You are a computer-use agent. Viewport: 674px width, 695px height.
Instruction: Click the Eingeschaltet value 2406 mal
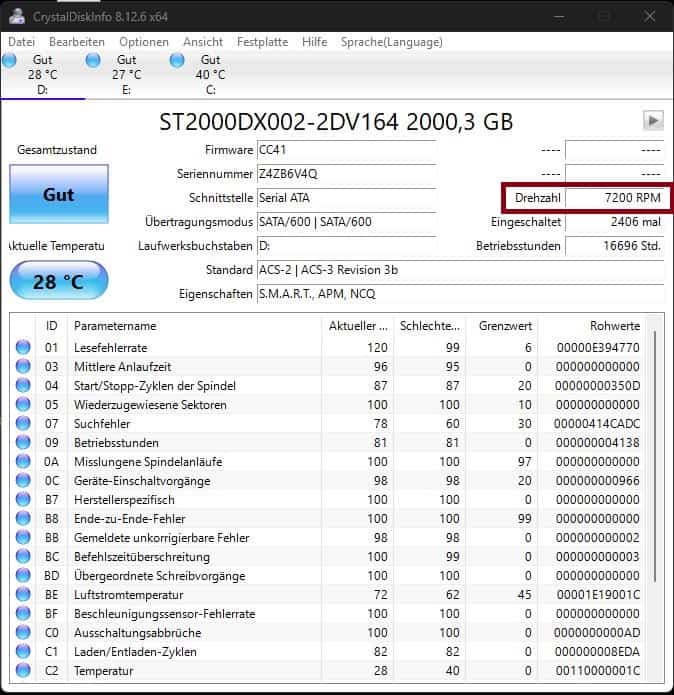click(x=614, y=222)
